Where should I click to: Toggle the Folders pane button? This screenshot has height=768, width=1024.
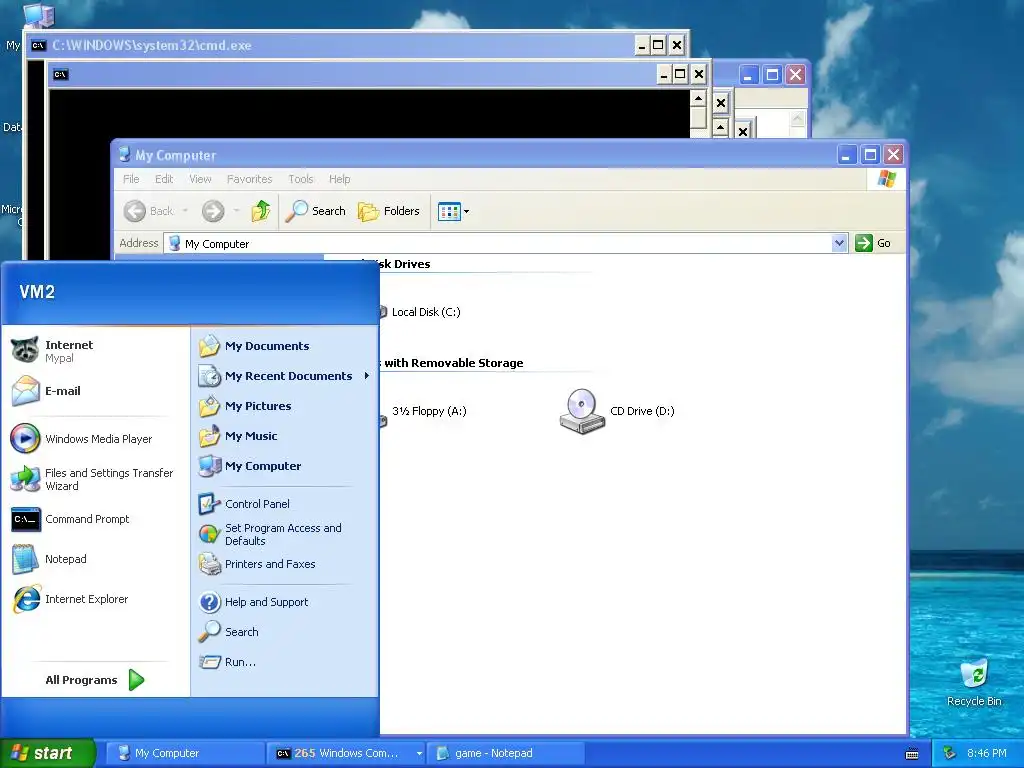389,211
